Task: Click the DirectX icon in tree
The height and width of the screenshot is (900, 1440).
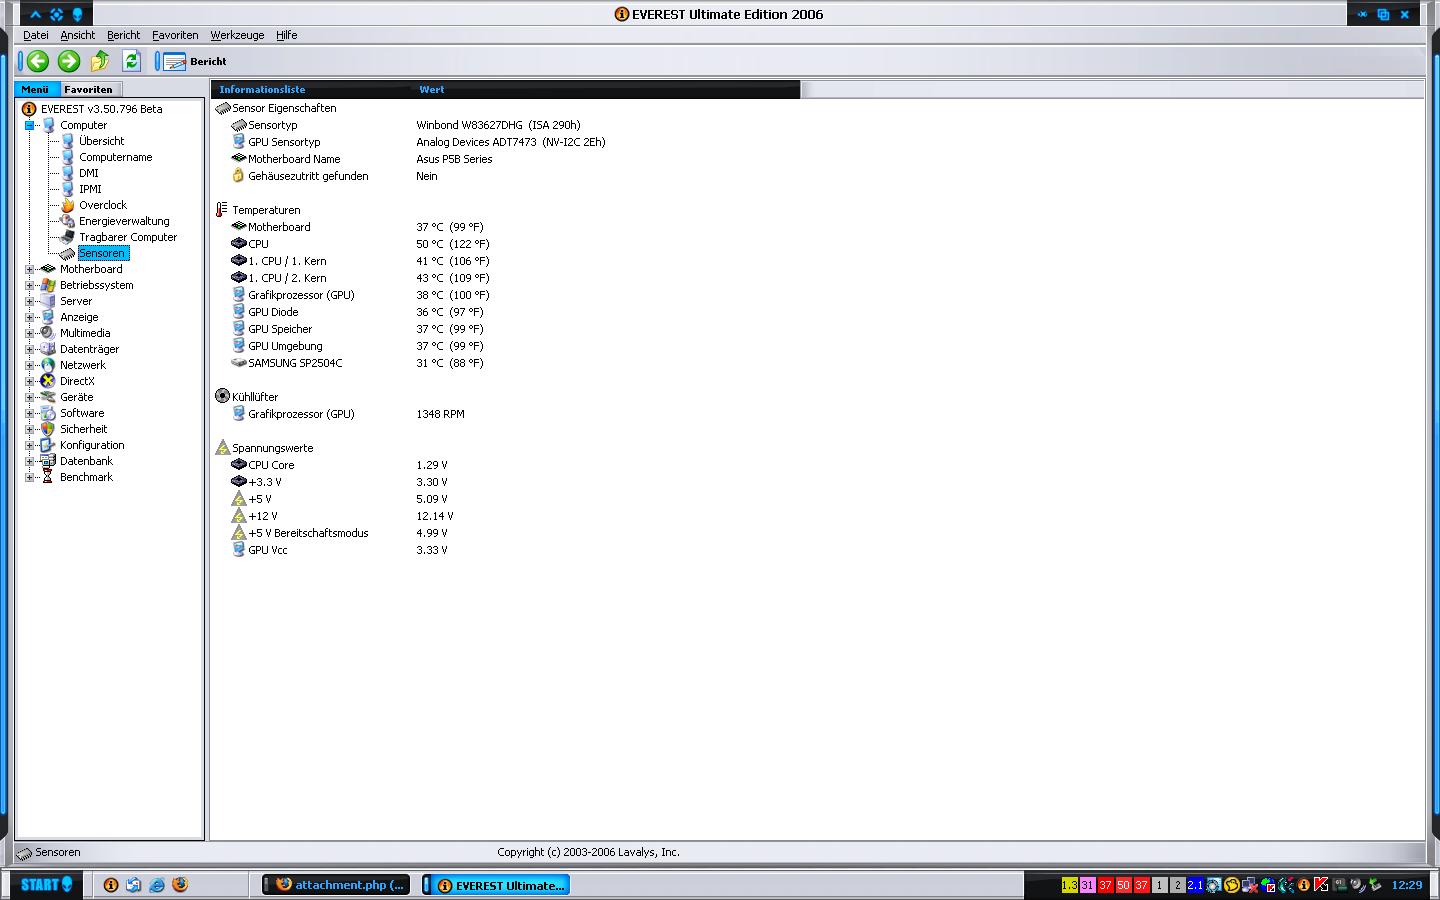Action: pos(47,381)
